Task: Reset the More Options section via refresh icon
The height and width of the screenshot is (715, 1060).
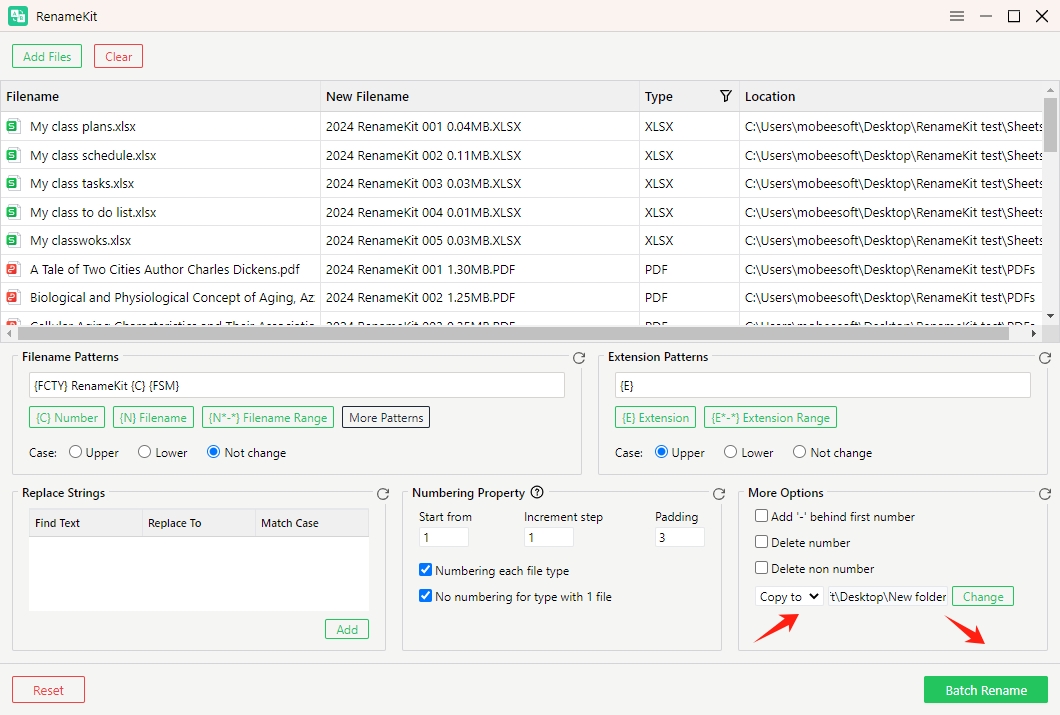Action: 1045,494
